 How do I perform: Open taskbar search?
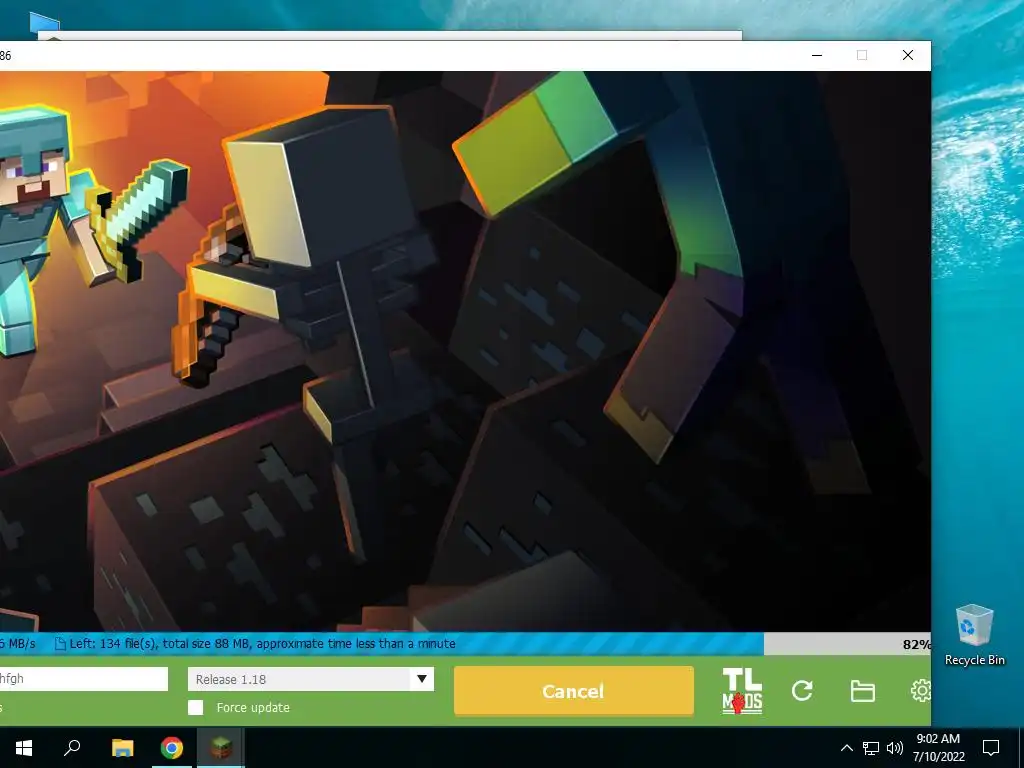point(72,748)
